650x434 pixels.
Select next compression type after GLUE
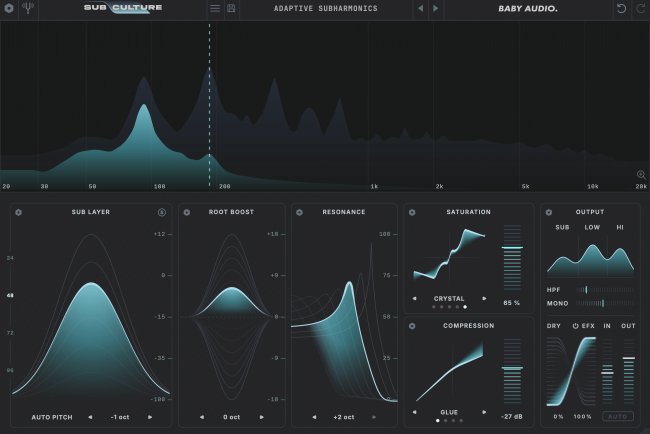pos(484,412)
